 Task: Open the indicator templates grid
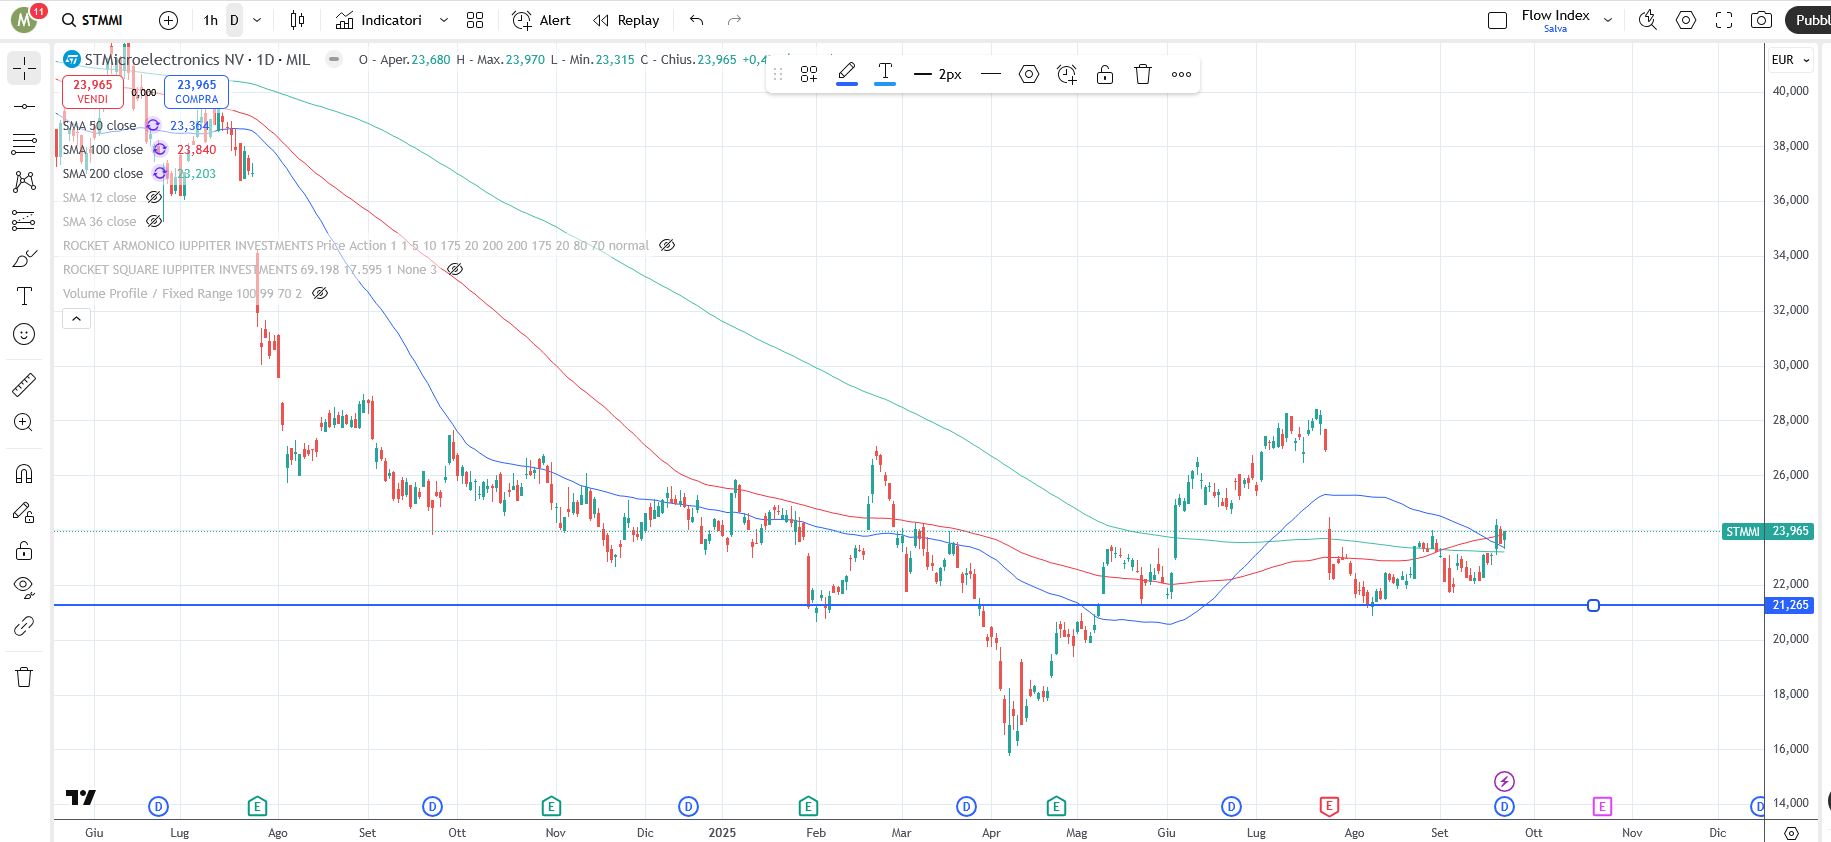tap(475, 20)
